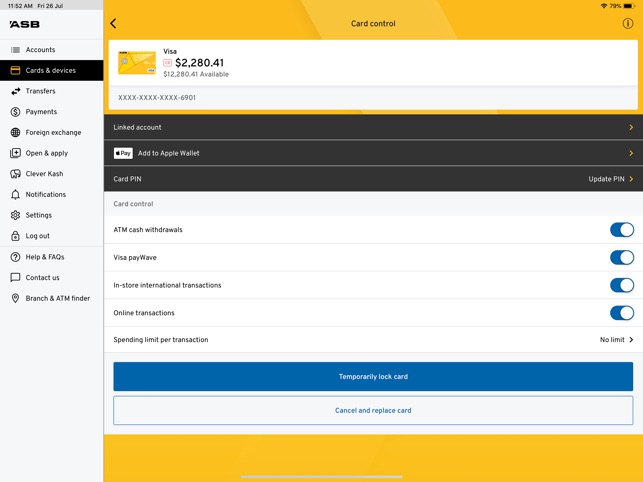
Task: Disable In-store international transactions switch
Action: tap(622, 285)
